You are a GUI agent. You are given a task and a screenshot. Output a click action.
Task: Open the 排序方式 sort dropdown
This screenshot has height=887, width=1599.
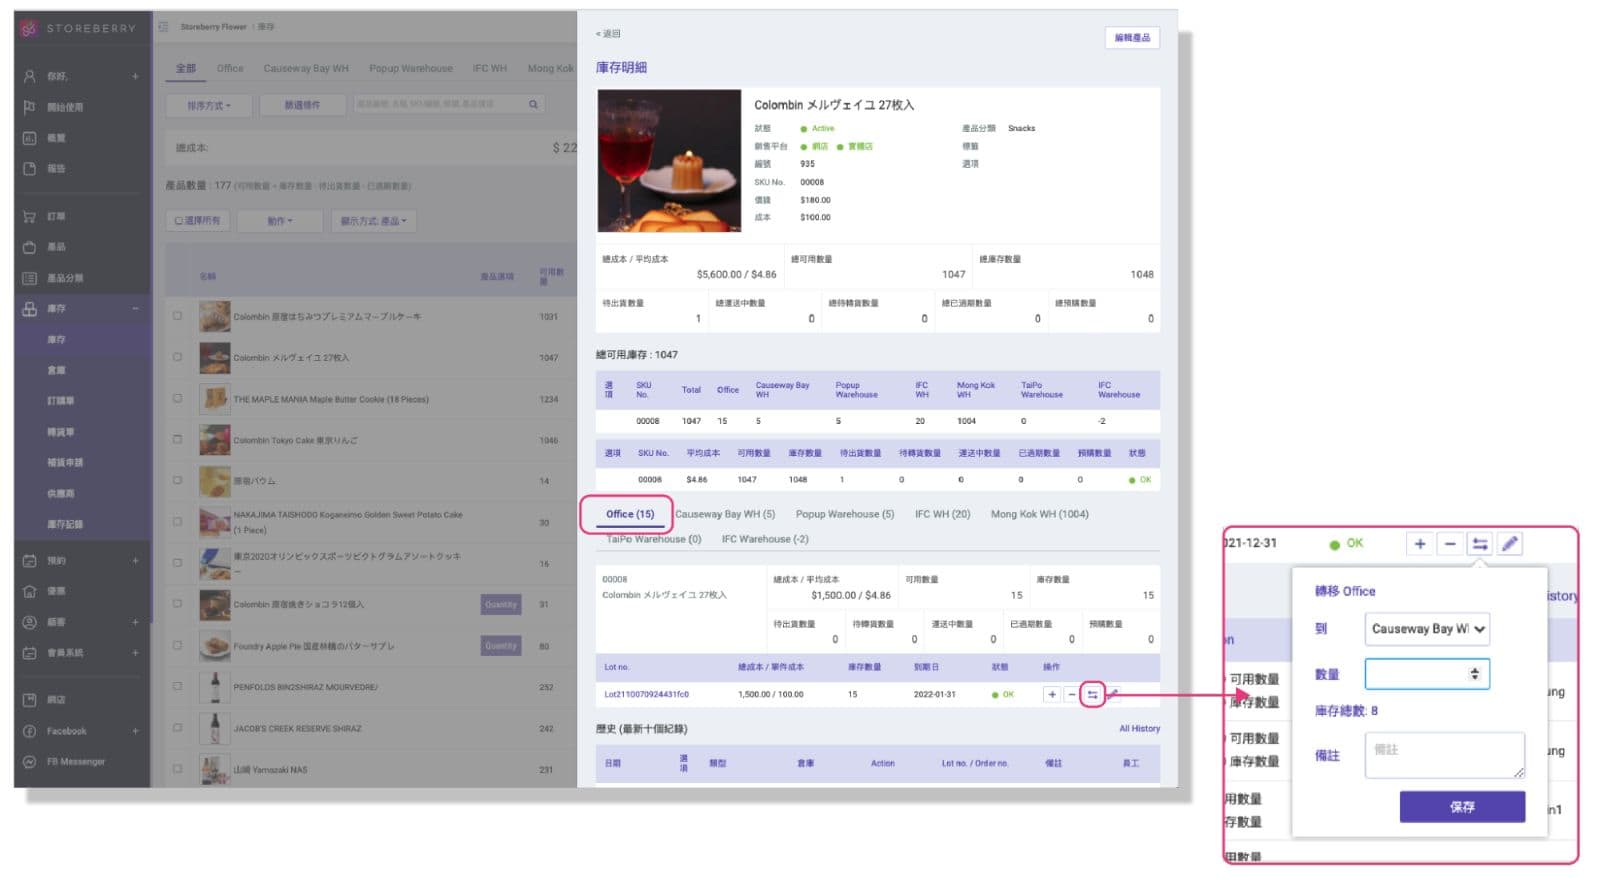click(x=209, y=105)
